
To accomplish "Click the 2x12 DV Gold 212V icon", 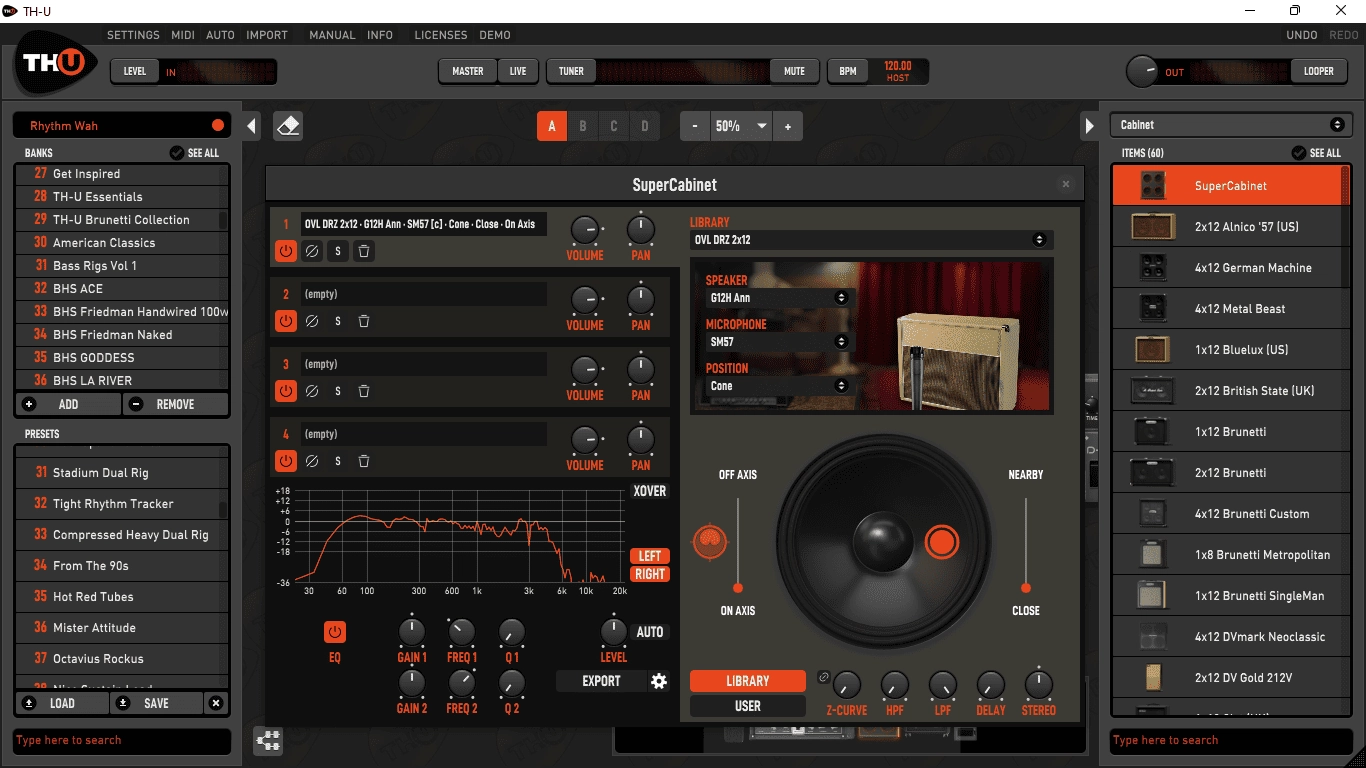I will coord(1153,677).
